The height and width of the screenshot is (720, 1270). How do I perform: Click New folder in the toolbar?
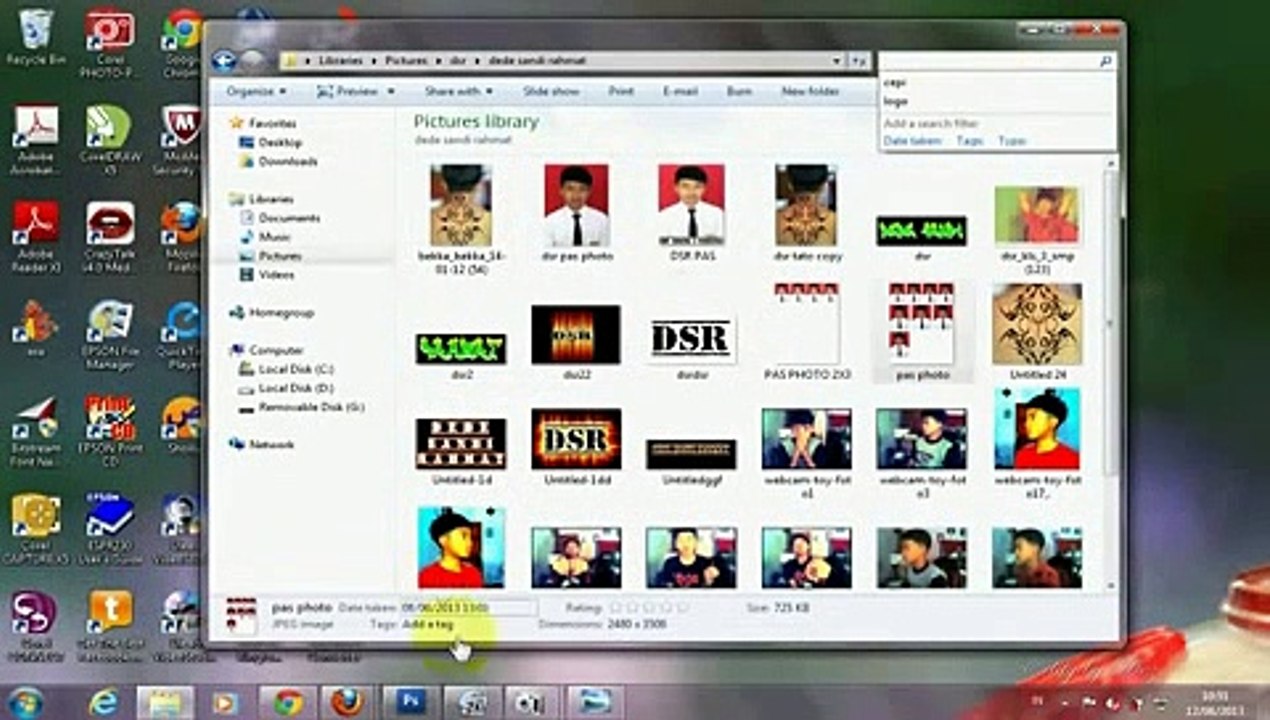(x=810, y=91)
